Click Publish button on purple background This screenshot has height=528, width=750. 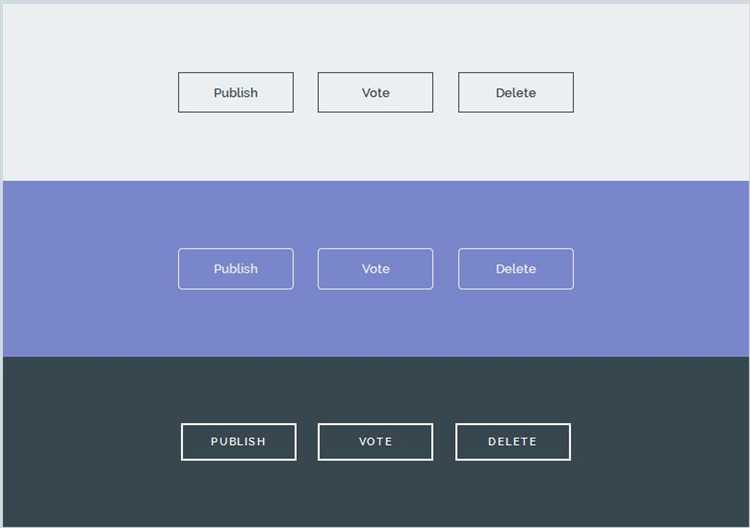pos(236,269)
